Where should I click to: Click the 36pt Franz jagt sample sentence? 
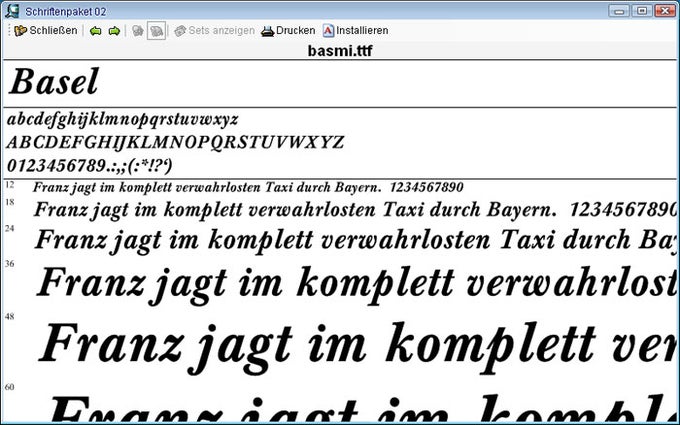[x=356, y=284]
